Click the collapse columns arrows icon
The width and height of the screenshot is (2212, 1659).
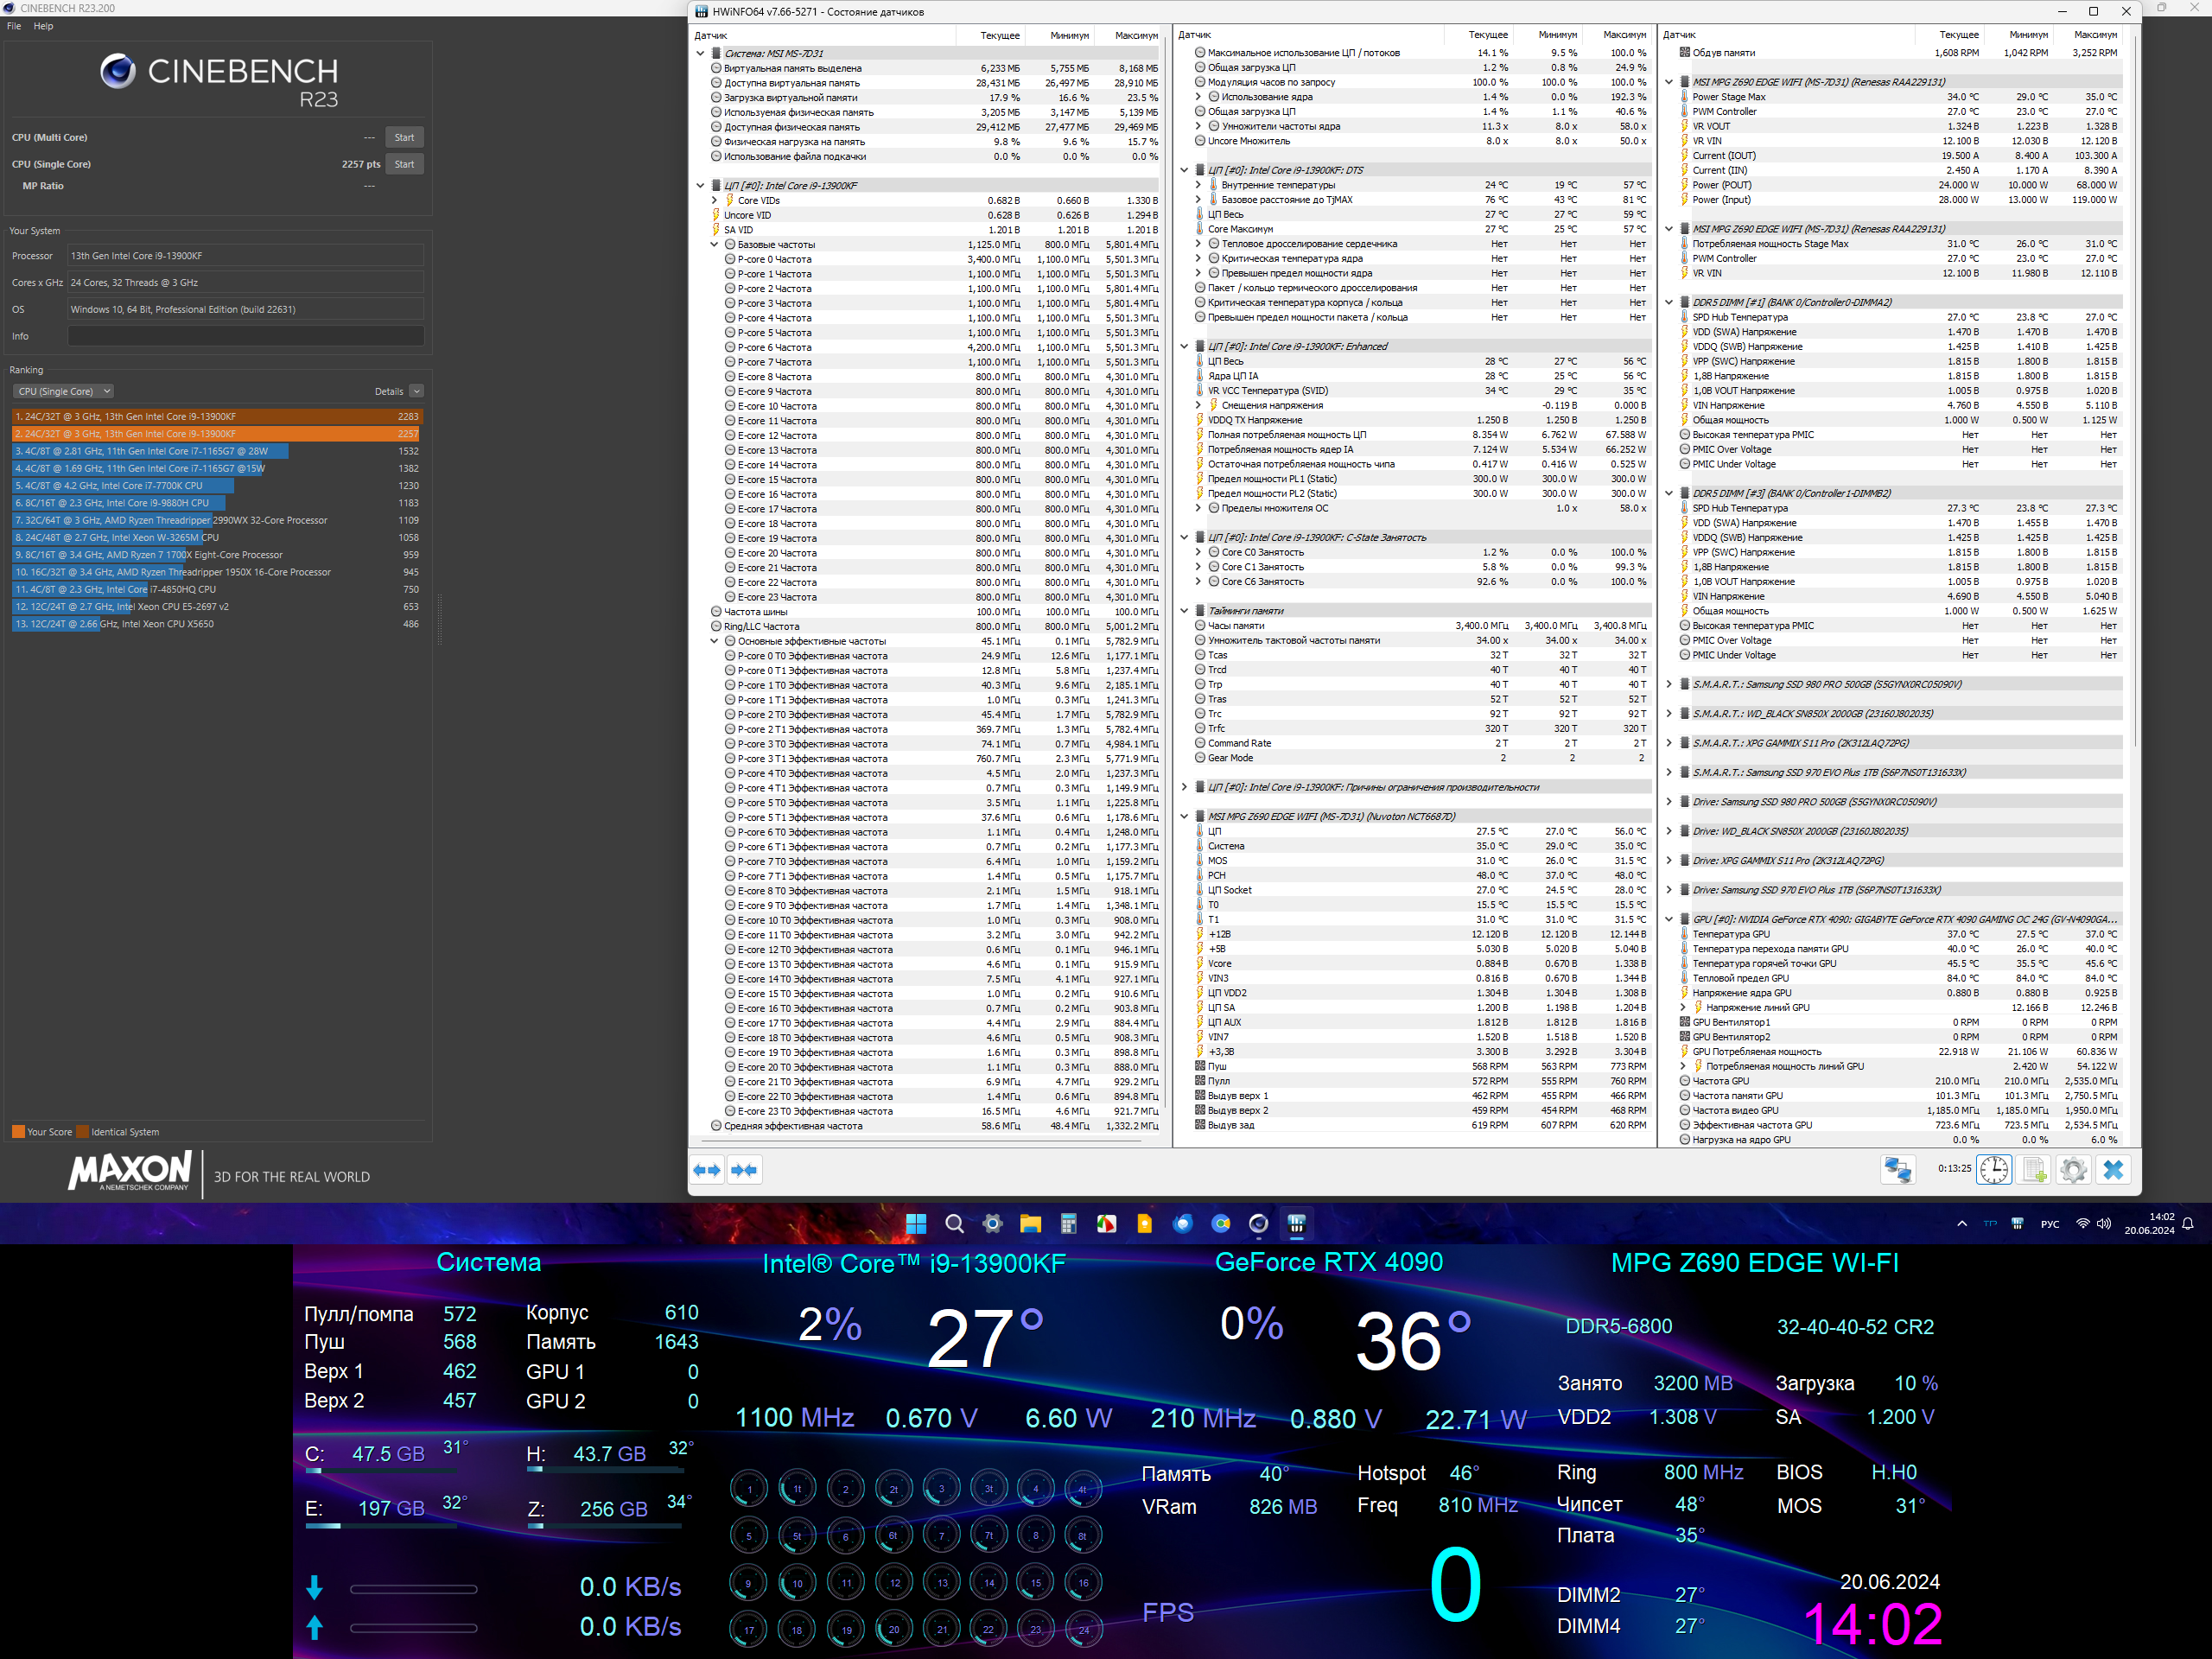(x=744, y=1170)
